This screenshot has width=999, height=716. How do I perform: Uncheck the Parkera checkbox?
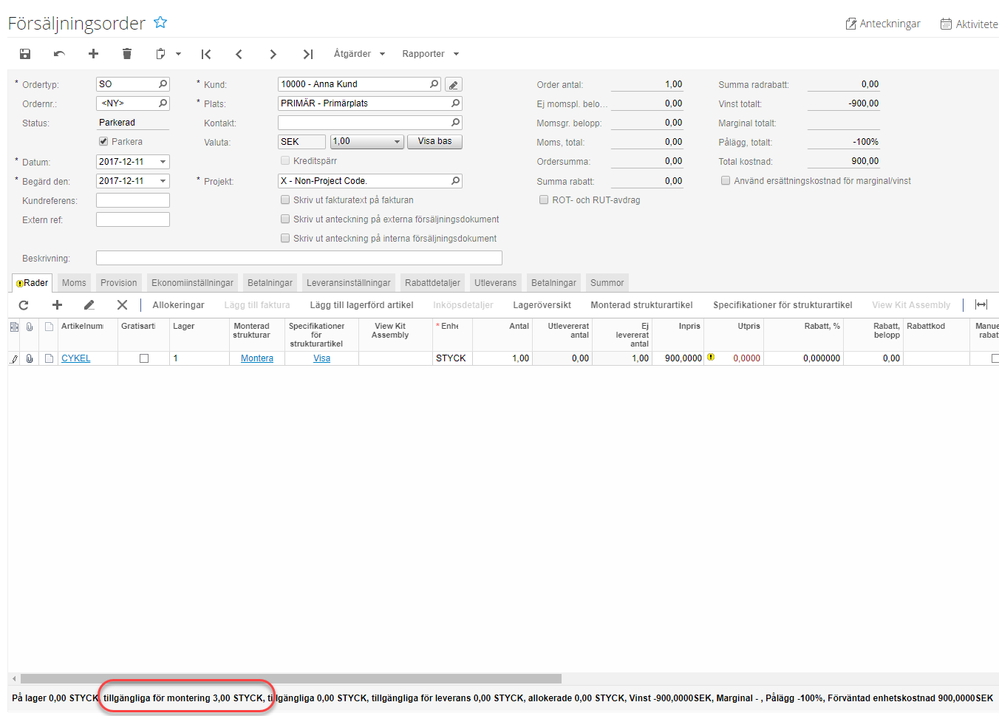pos(103,141)
